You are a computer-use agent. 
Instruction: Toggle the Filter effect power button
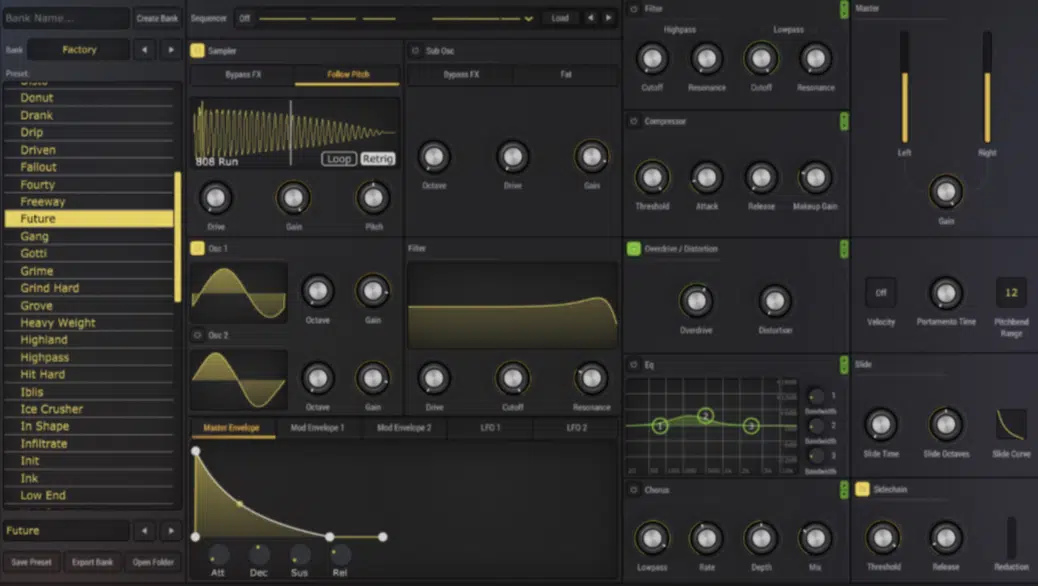click(x=634, y=9)
